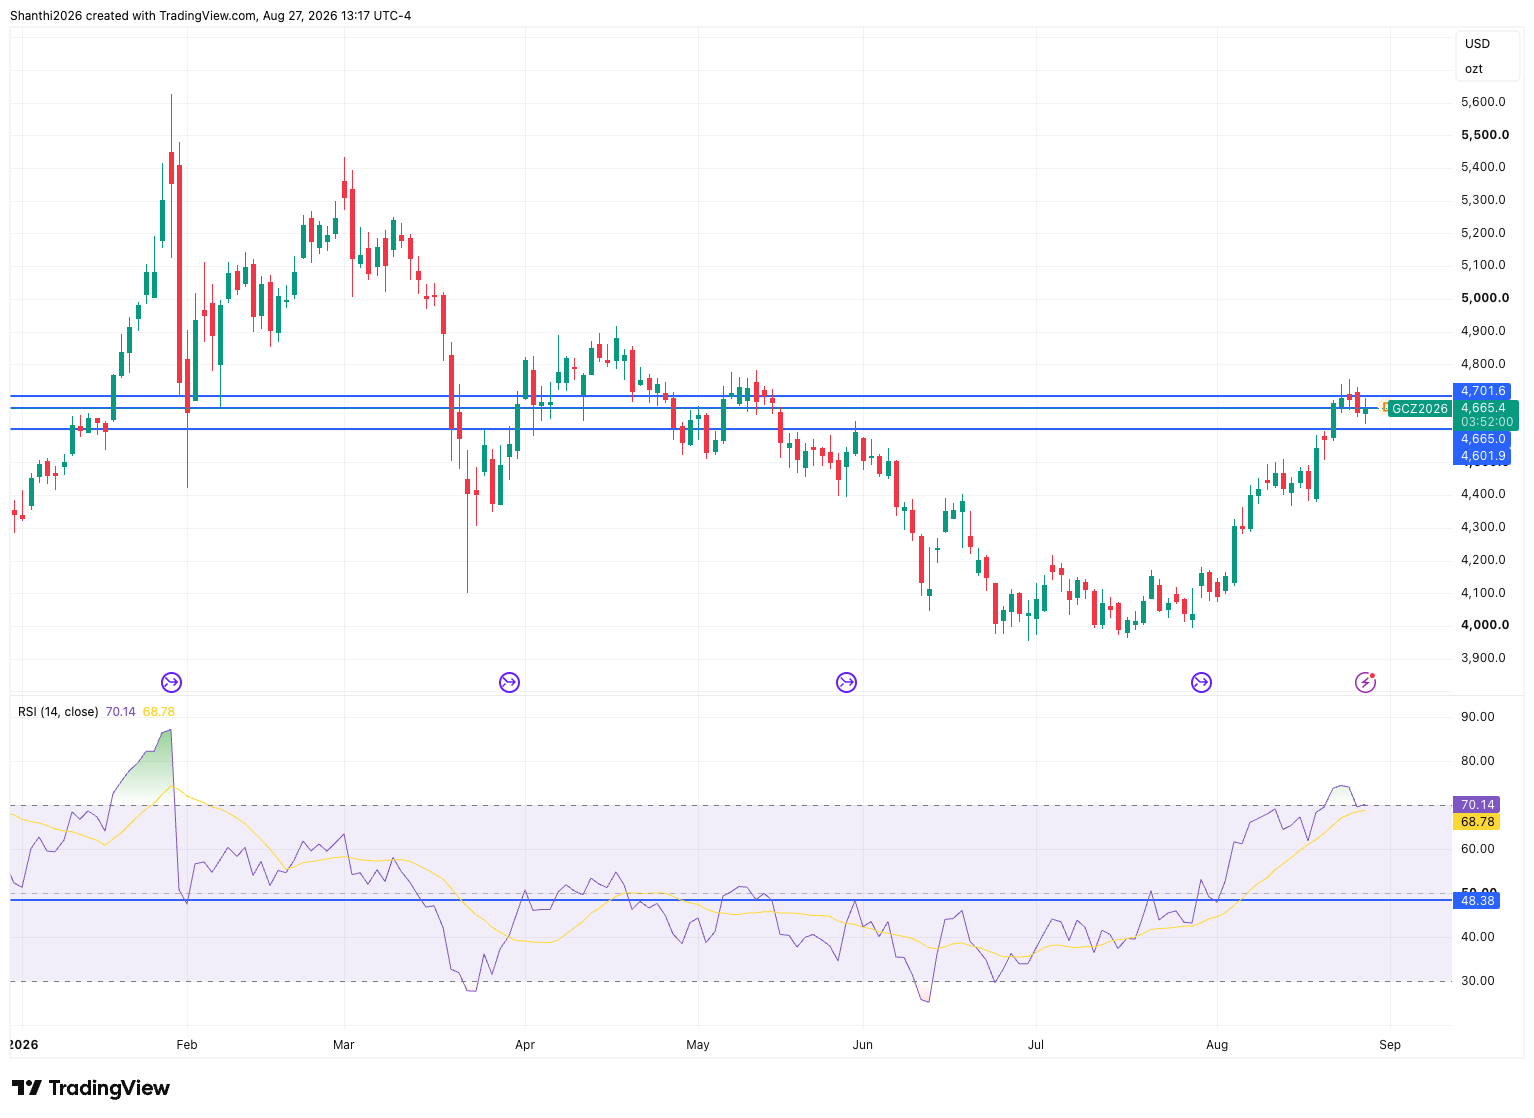Click the 30.00 RSI axis label
Image resolution: width=1534 pixels, height=1118 pixels.
(1477, 981)
